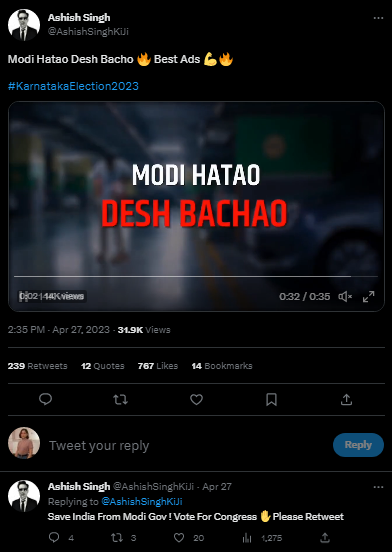The height and width of the screenshot is (552, 392).
Task: Share the main tweet using share icon
Action: [346, 399]
